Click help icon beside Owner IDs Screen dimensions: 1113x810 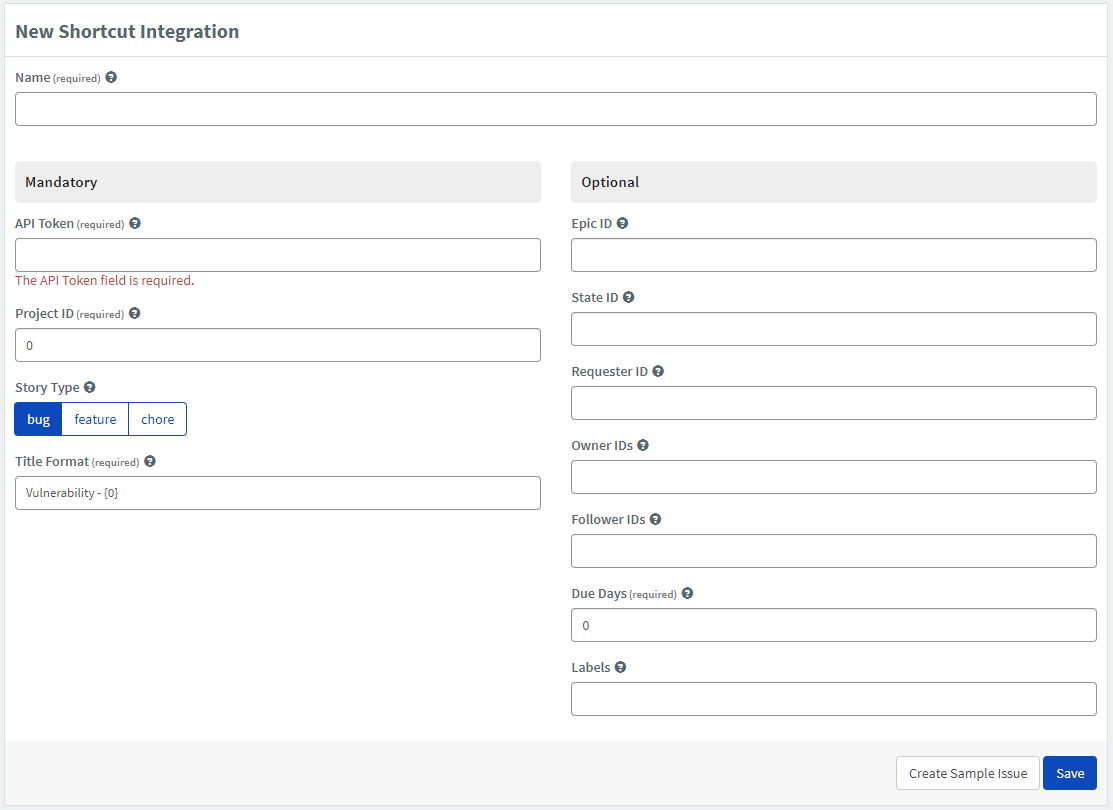642,445
